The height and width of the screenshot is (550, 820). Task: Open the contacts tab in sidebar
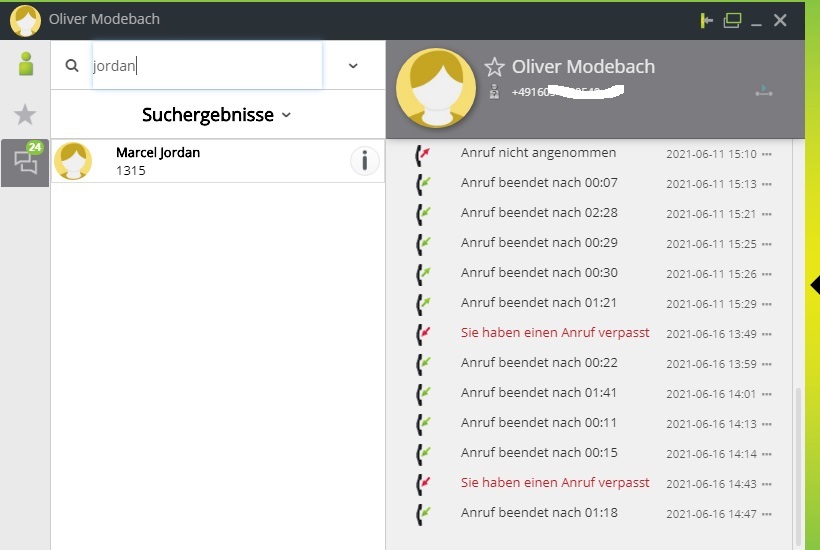(x=25, y=64)
